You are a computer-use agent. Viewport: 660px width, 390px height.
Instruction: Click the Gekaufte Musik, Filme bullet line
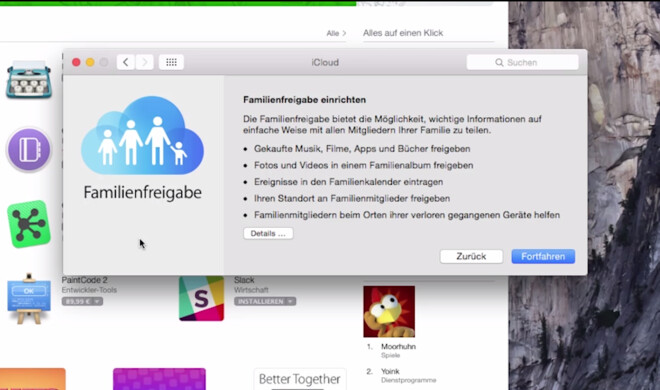pos(362,149)
